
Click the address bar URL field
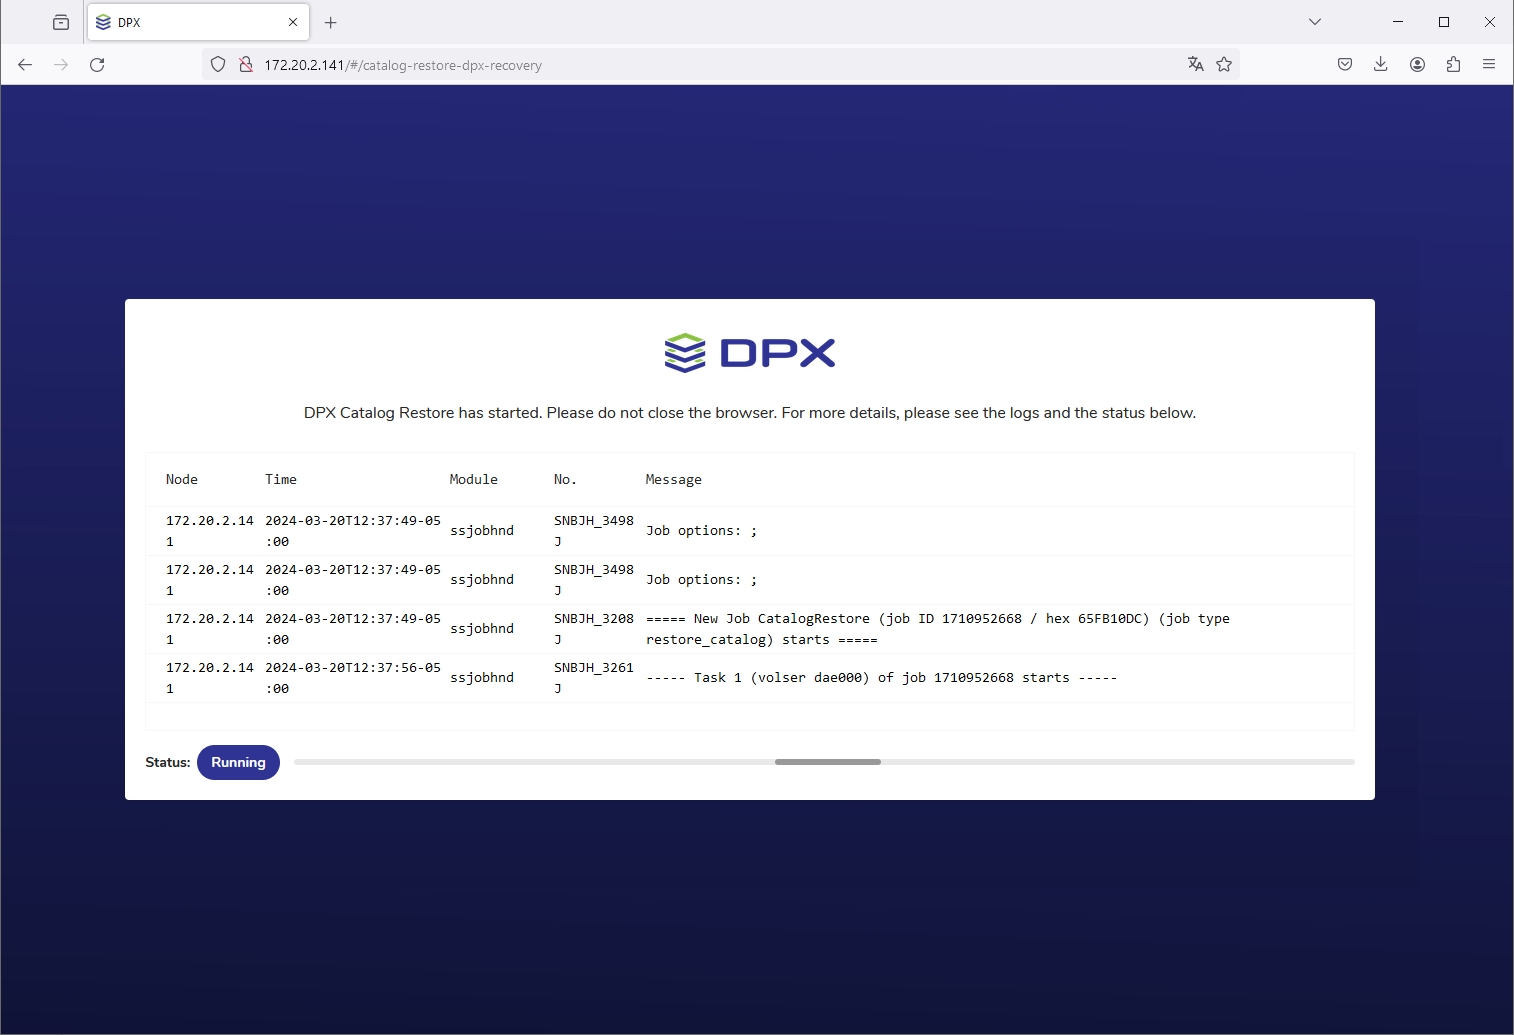tap(700, 65)
